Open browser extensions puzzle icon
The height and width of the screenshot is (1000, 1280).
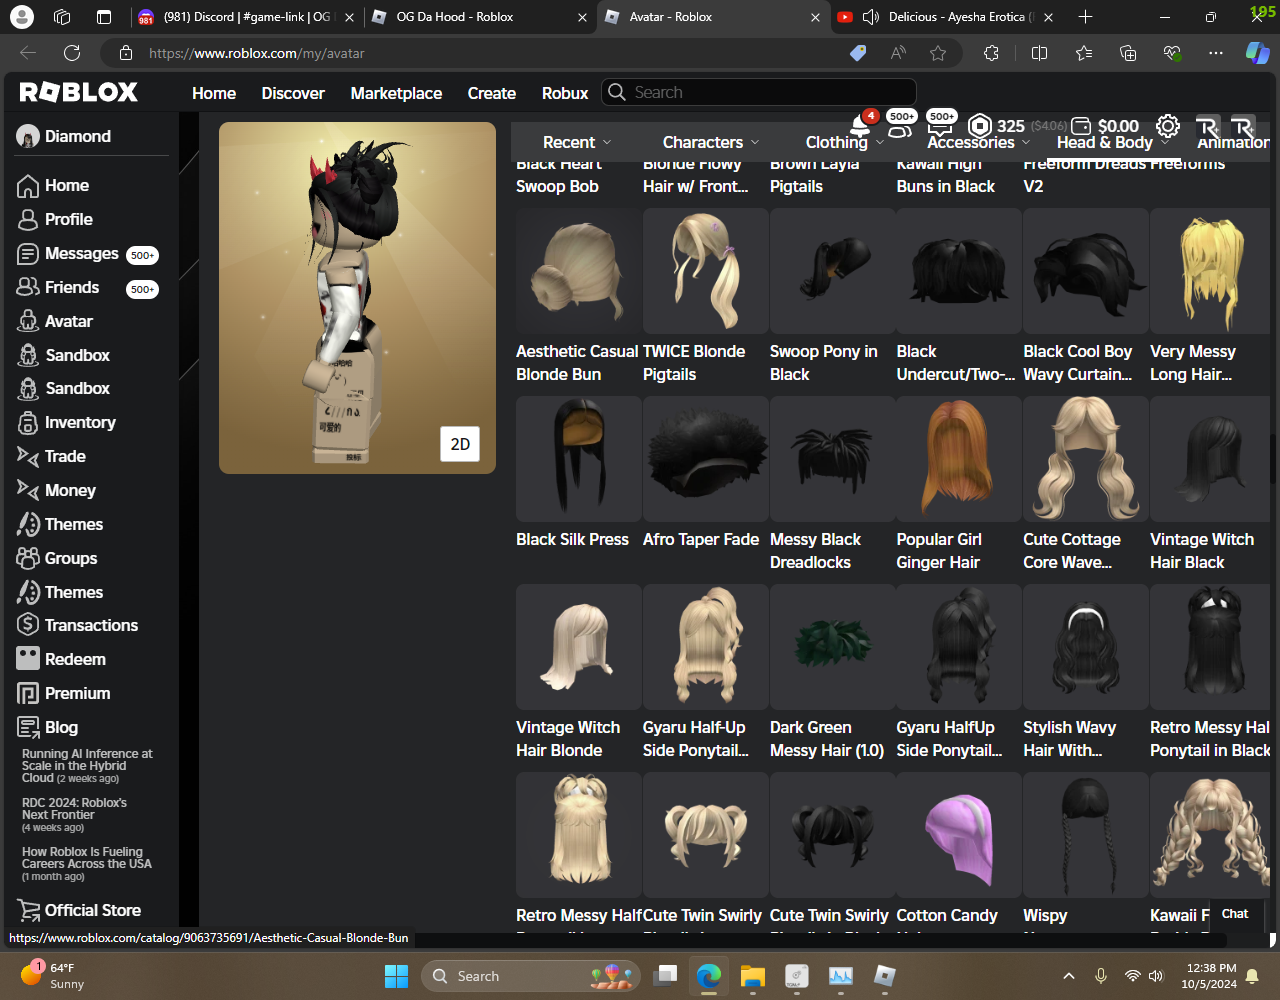(991, 53)
